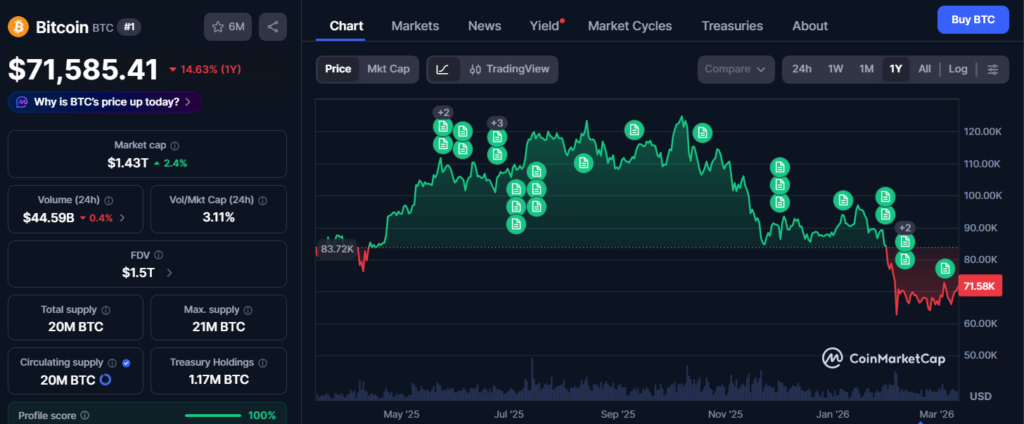Viewport: 1024px width, 424px height.
Task: Click the #1 rank badge
Action: click(x=129, y=27)
